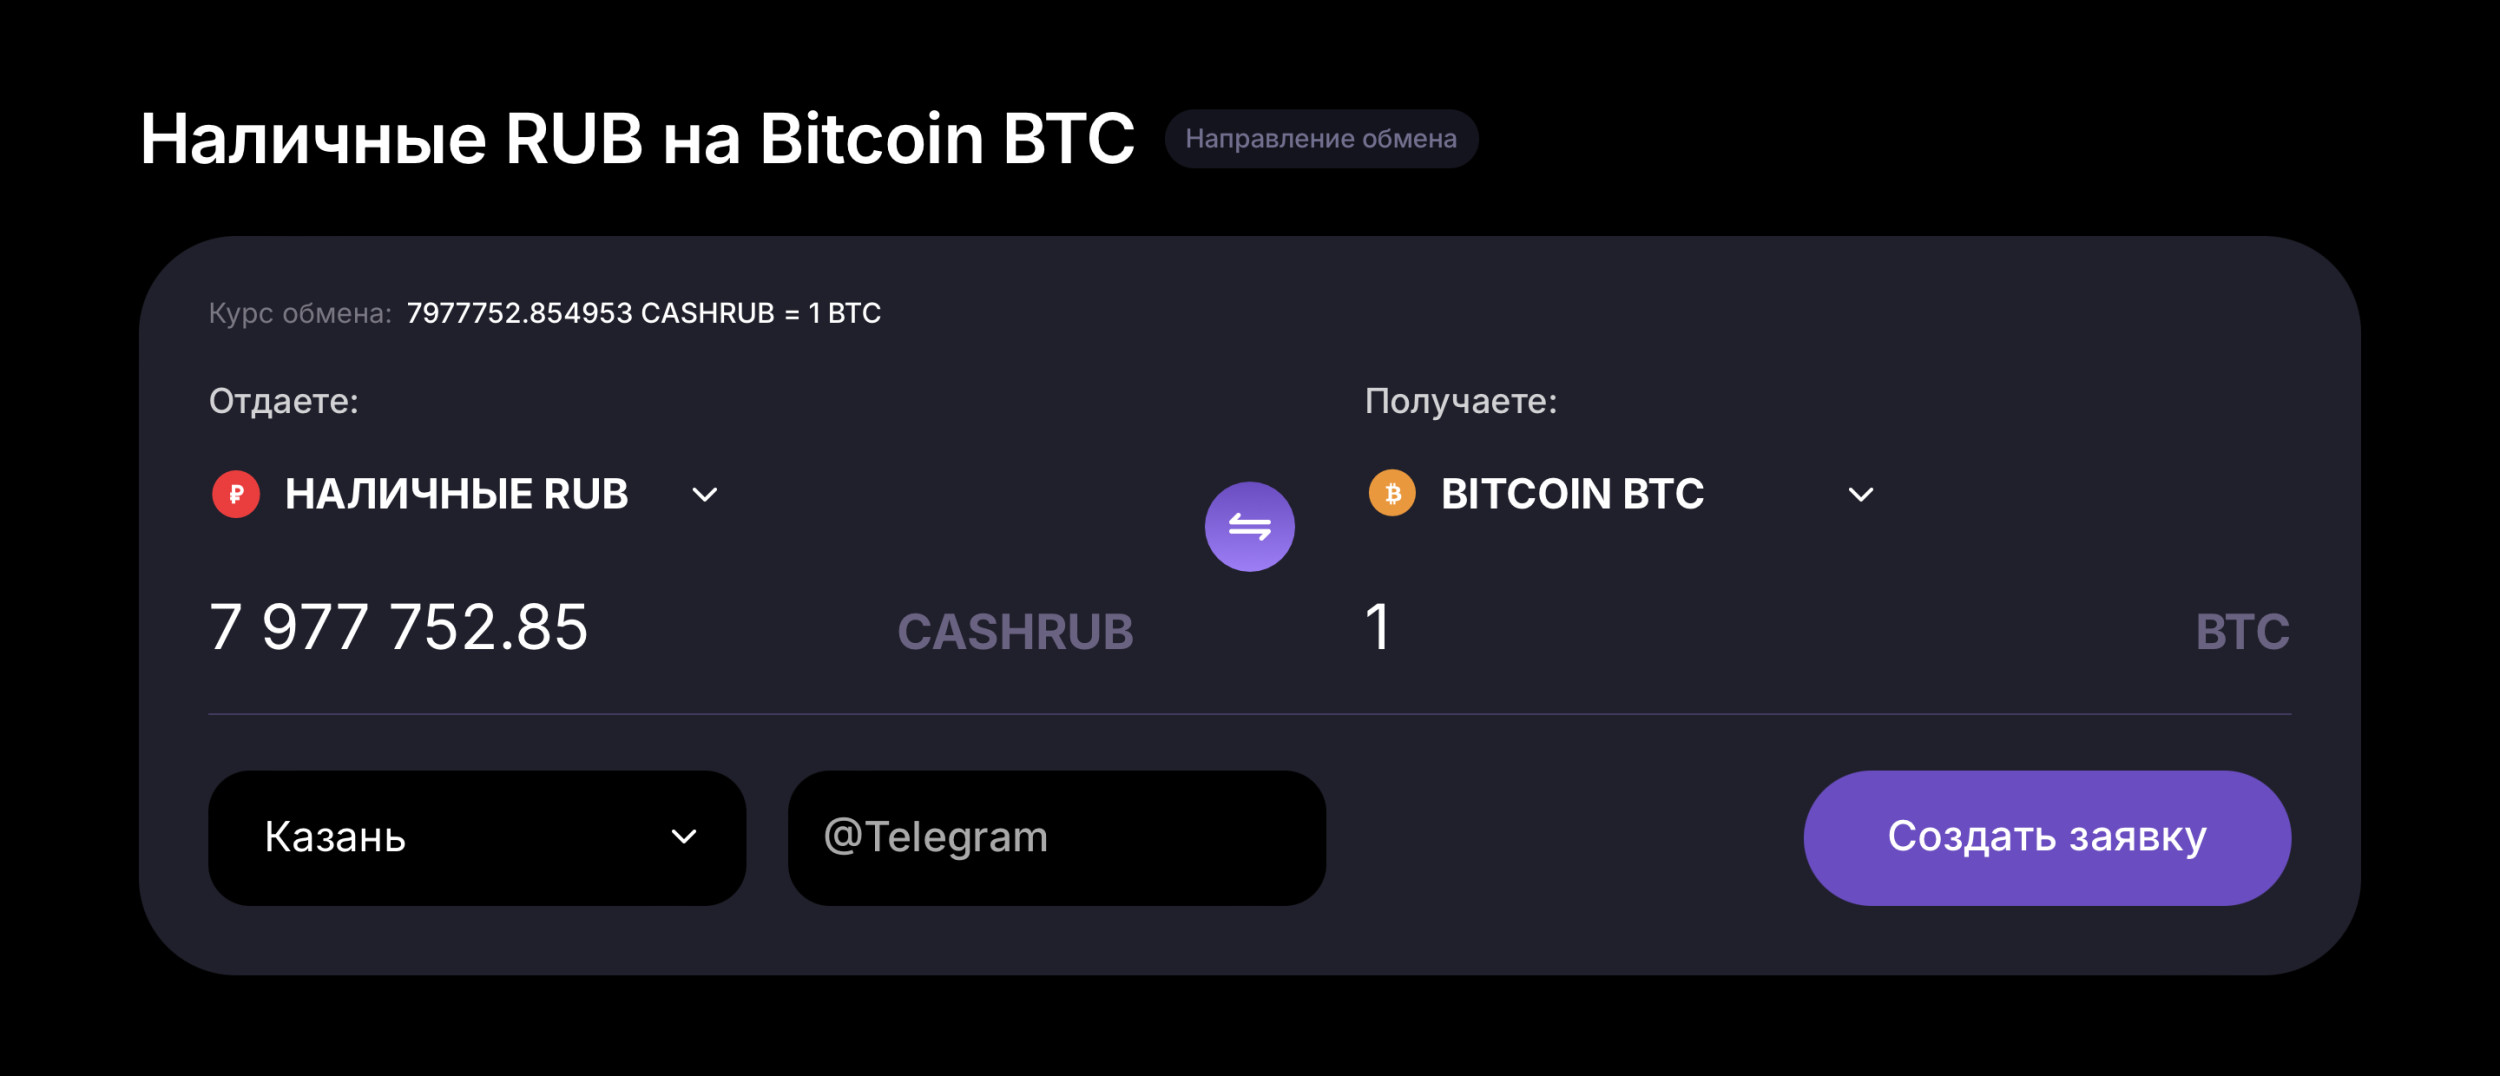The width and height of the screenshot is (2500, 1076).
Task: Click the Наличные RUB на Bitcoin BTC heading
Action: 637,139
